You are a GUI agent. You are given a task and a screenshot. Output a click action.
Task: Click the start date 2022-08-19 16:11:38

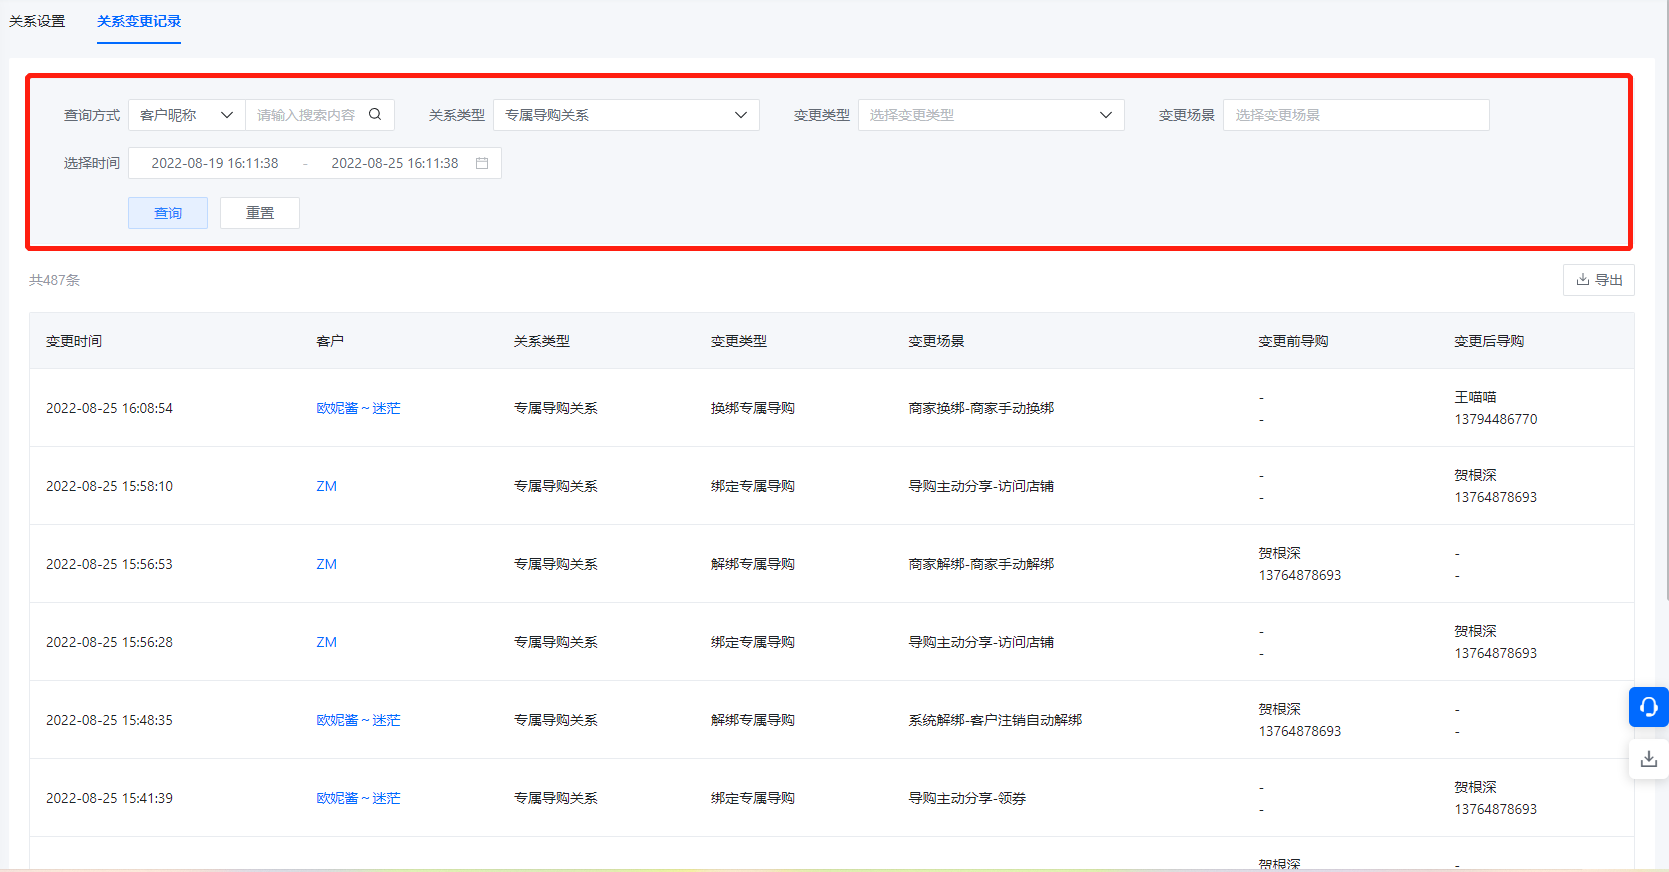tap(215, 163)
